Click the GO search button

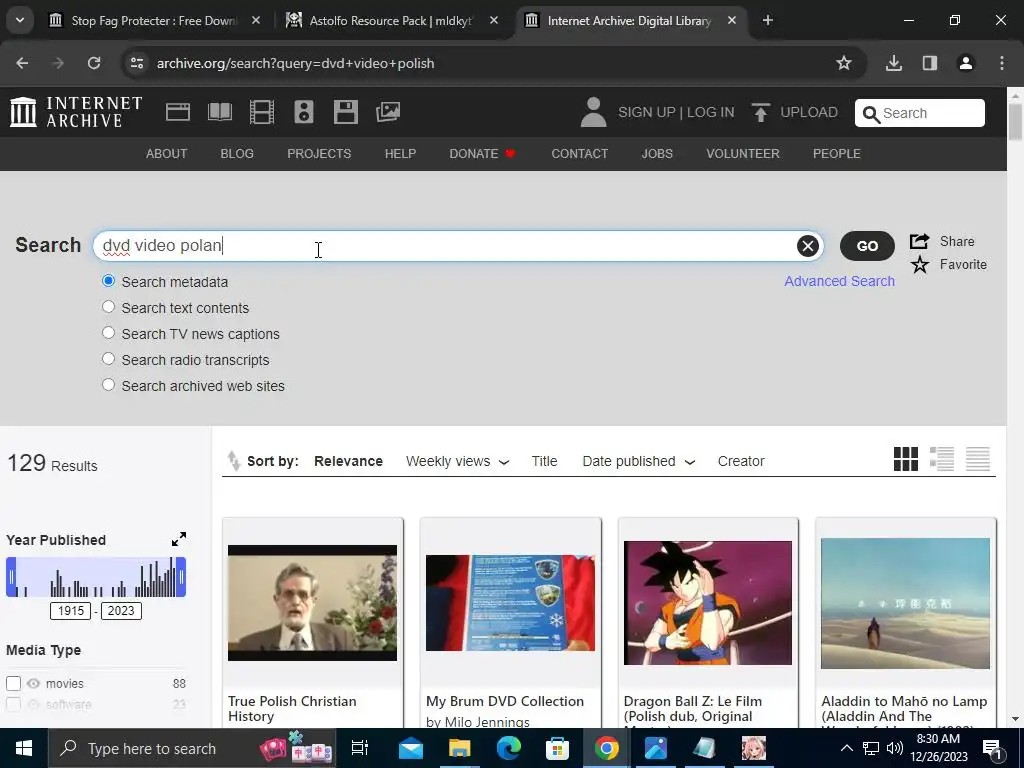[867, 246]
